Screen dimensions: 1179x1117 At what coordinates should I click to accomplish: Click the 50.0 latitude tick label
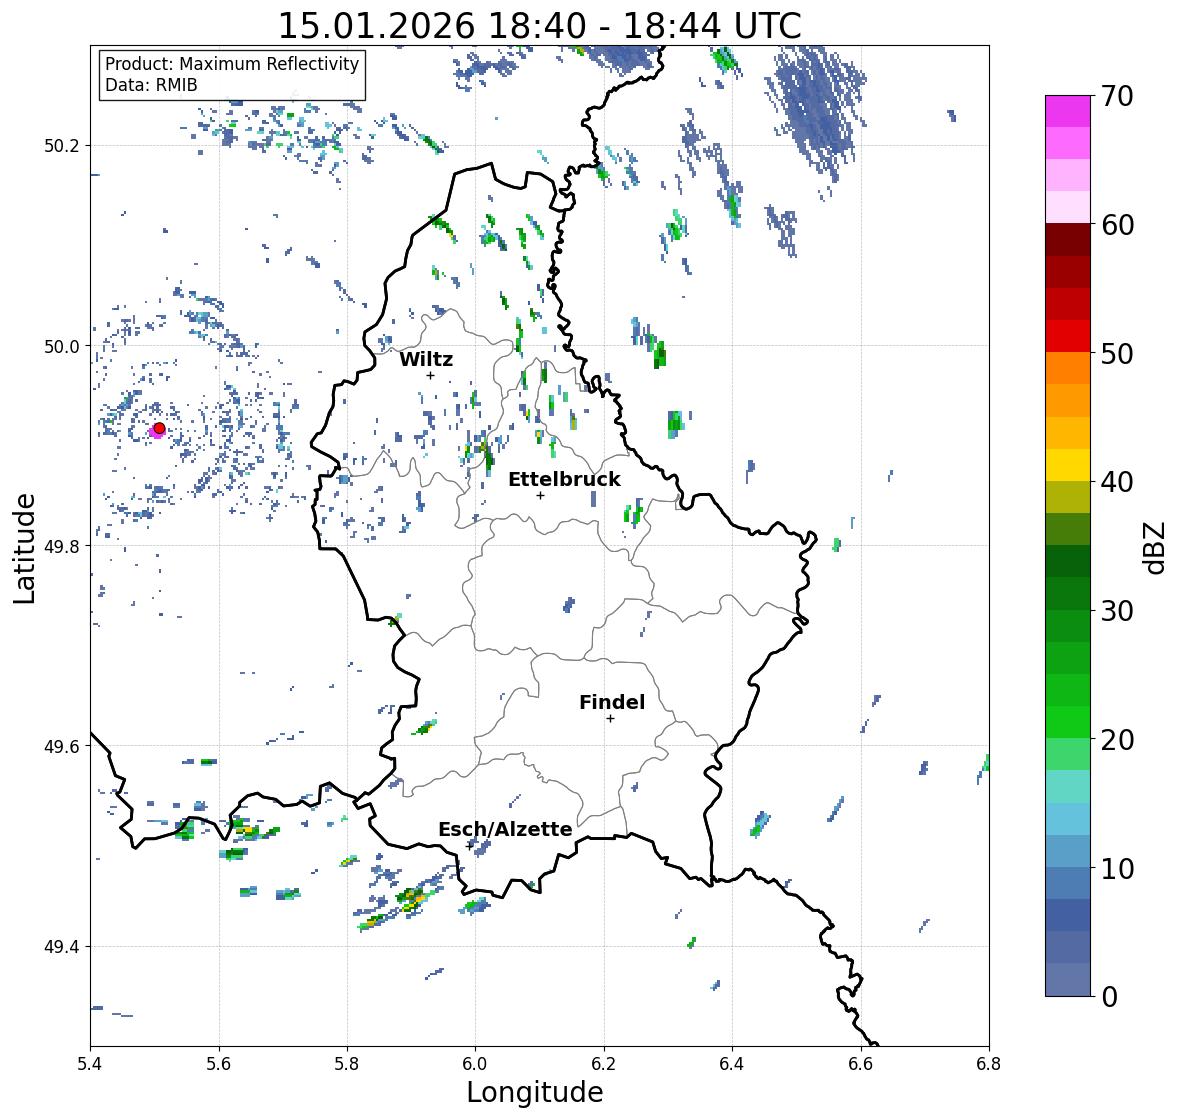point(62,347)
